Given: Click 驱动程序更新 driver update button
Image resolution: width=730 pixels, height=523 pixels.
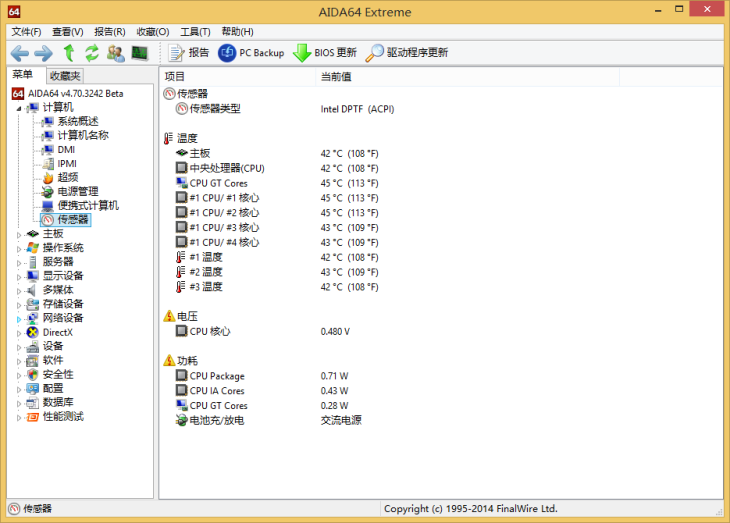Looking at the screenshot, I should coord(406,53).
